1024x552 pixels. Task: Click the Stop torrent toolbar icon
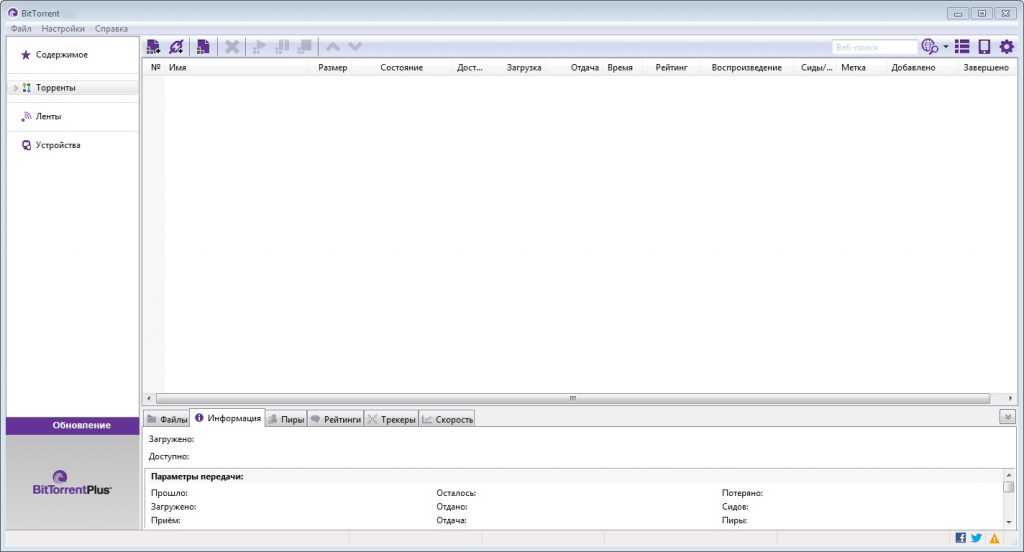305,46
